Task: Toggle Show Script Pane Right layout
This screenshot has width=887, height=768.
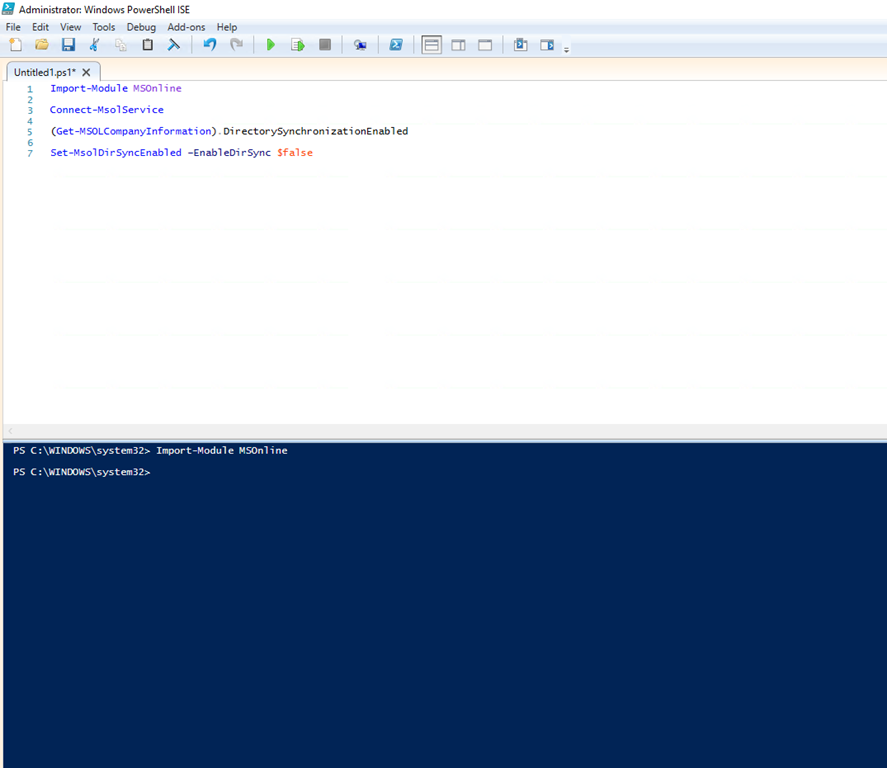Action: 458,44
